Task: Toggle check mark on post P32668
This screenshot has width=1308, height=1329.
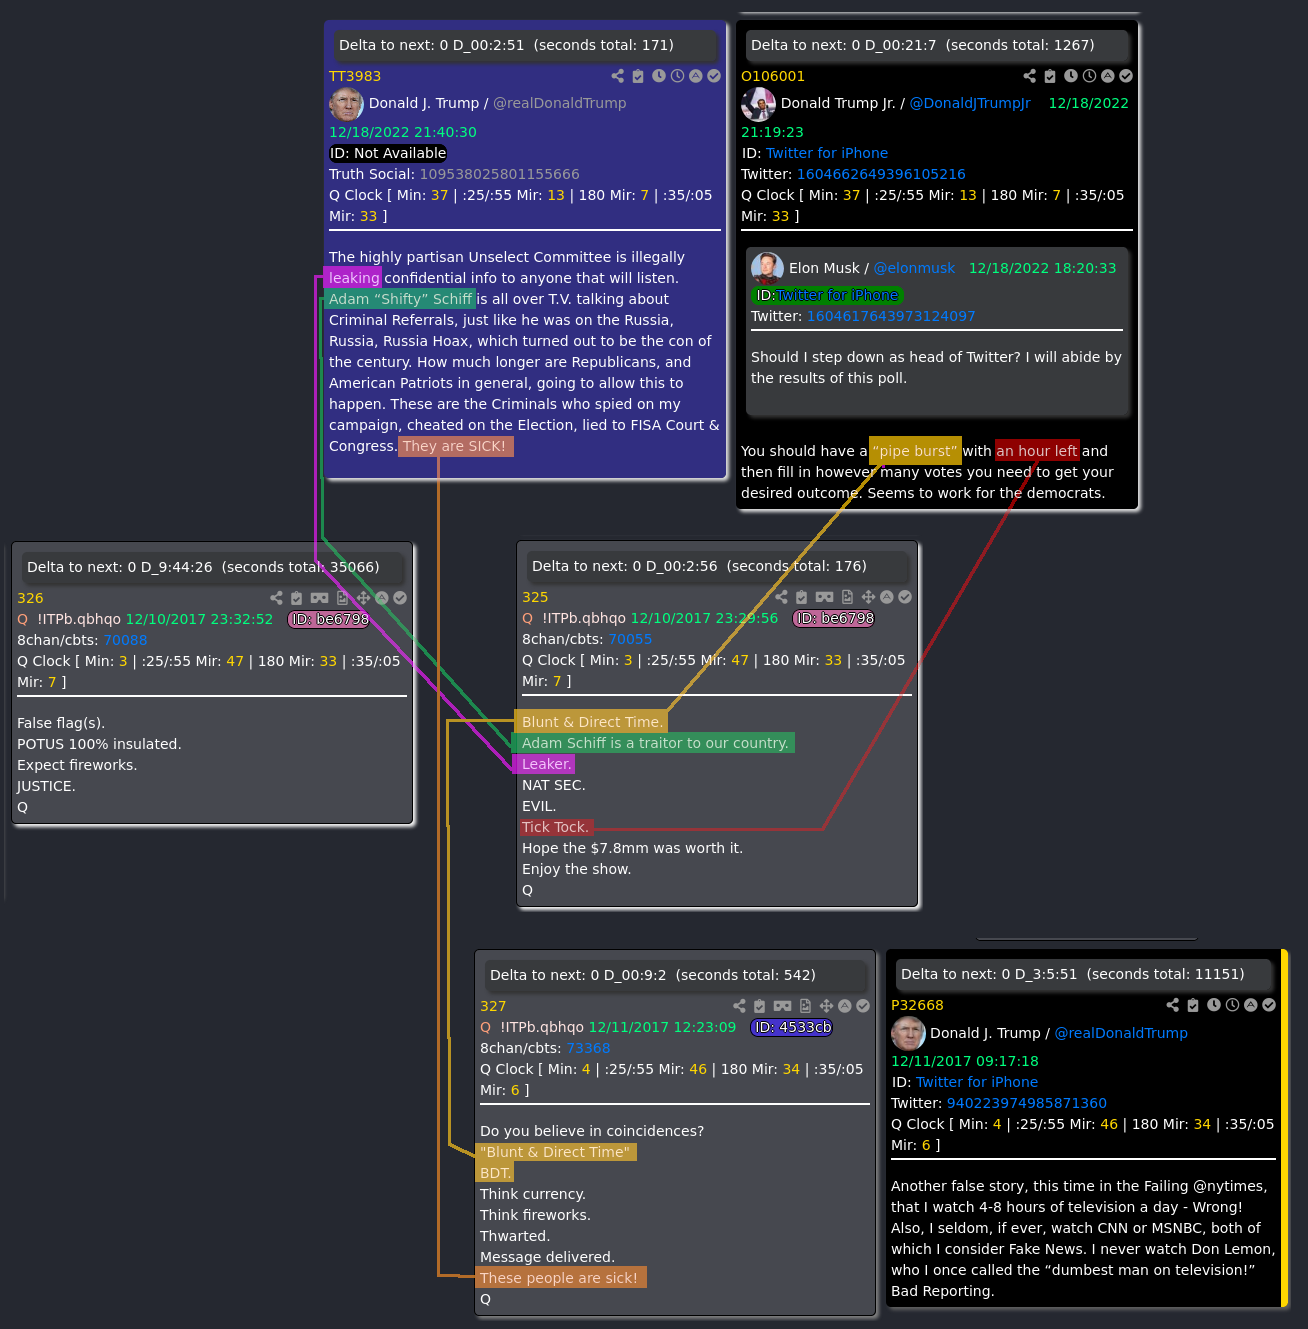Action: tap(1269, 1005)
